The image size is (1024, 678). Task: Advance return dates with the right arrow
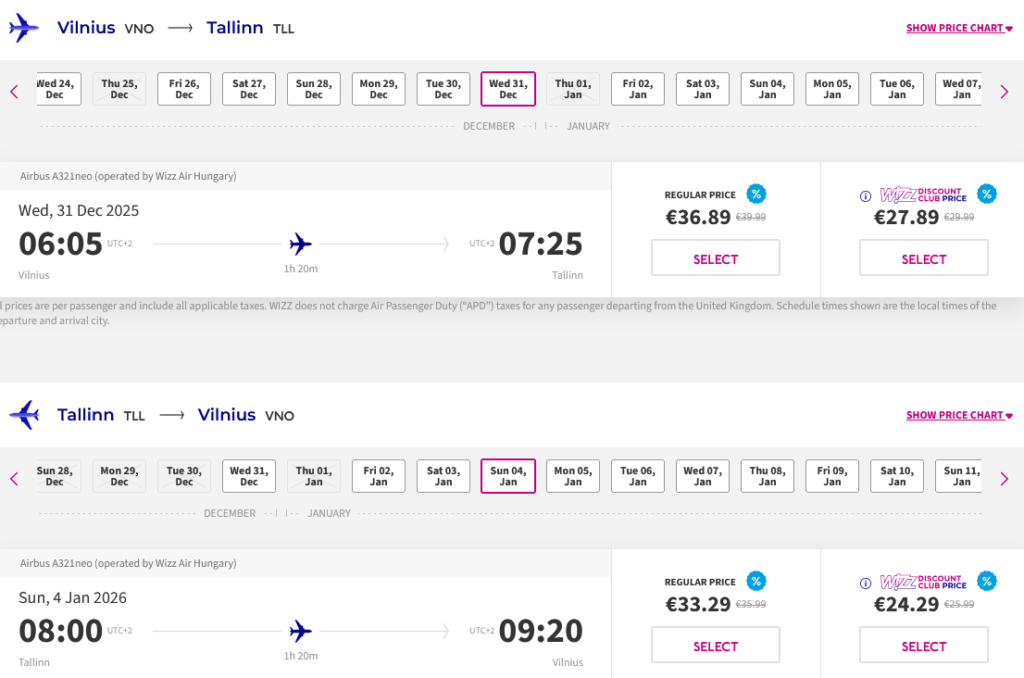click(x=1004, y=479)
